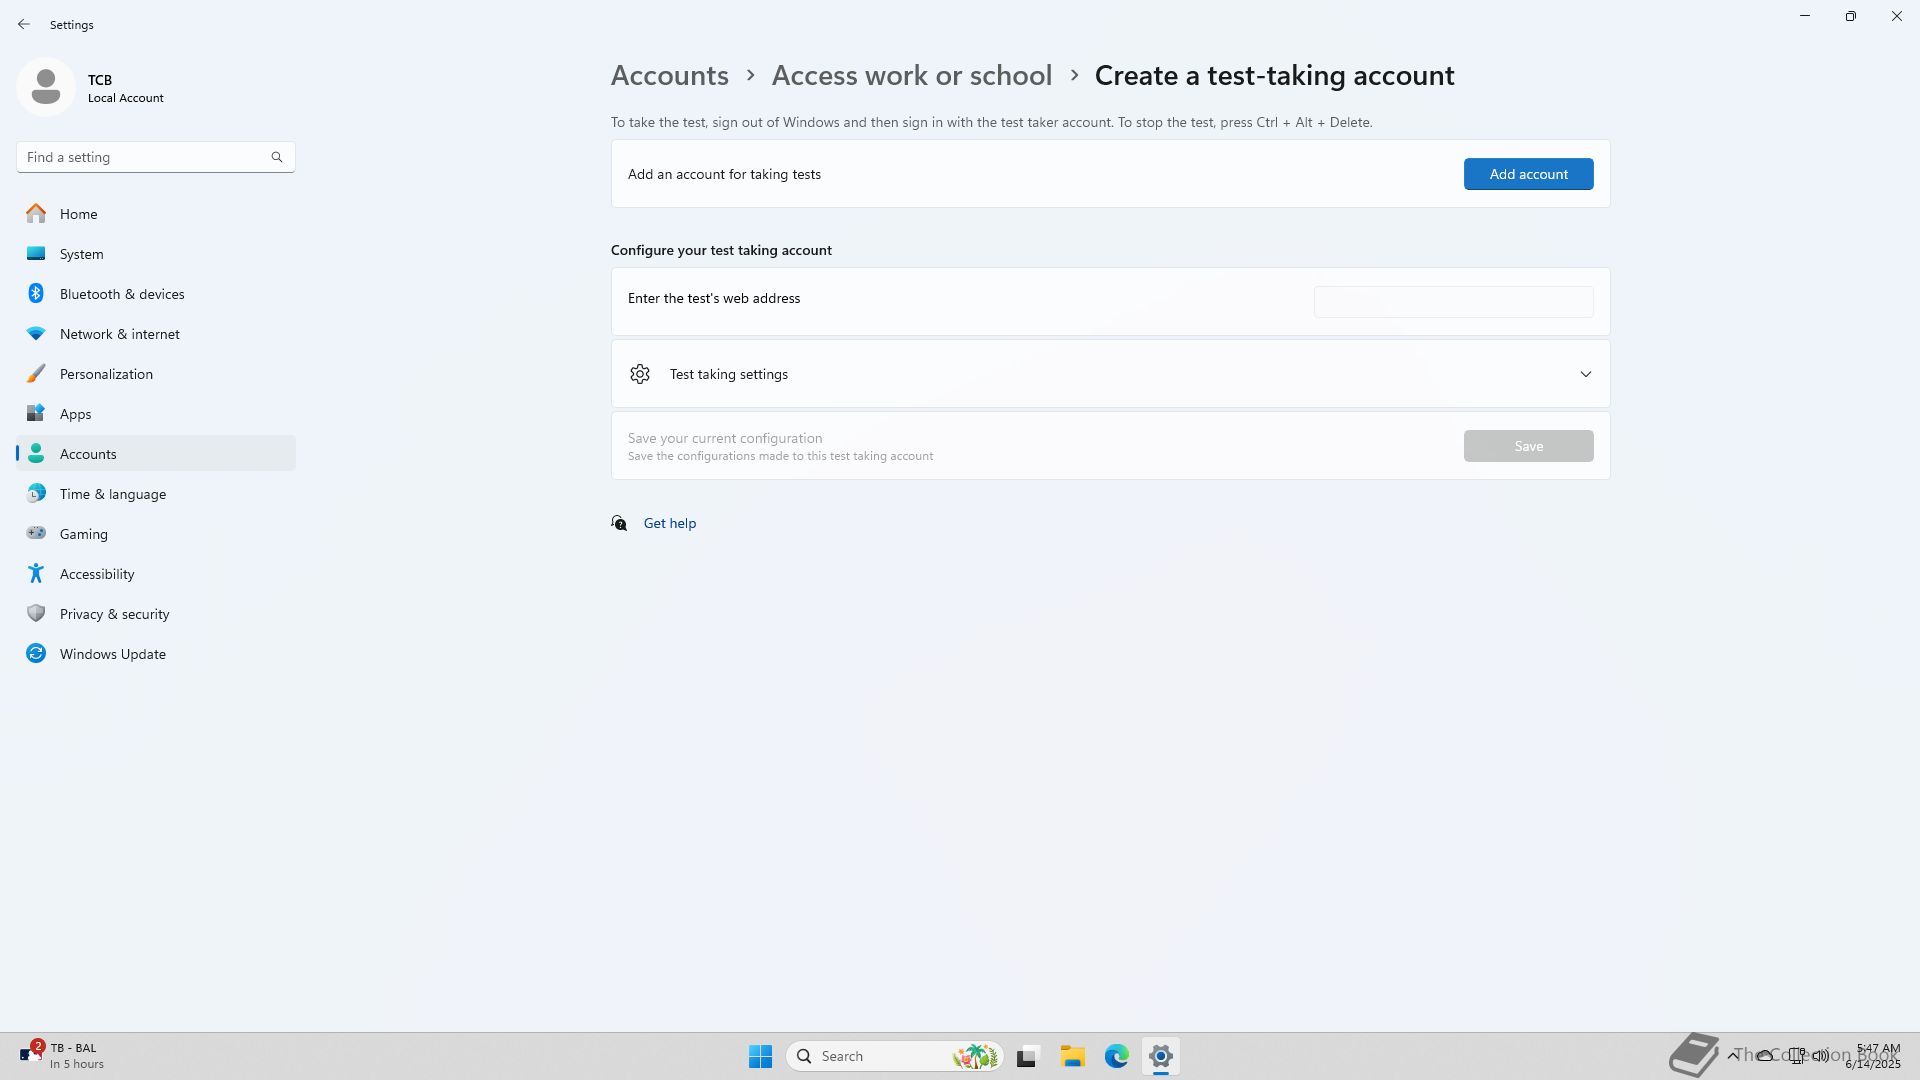Click the back arrow in Settings
Screen dimensions: 1920x1080
pyautogui.click(x=24, y=25)
